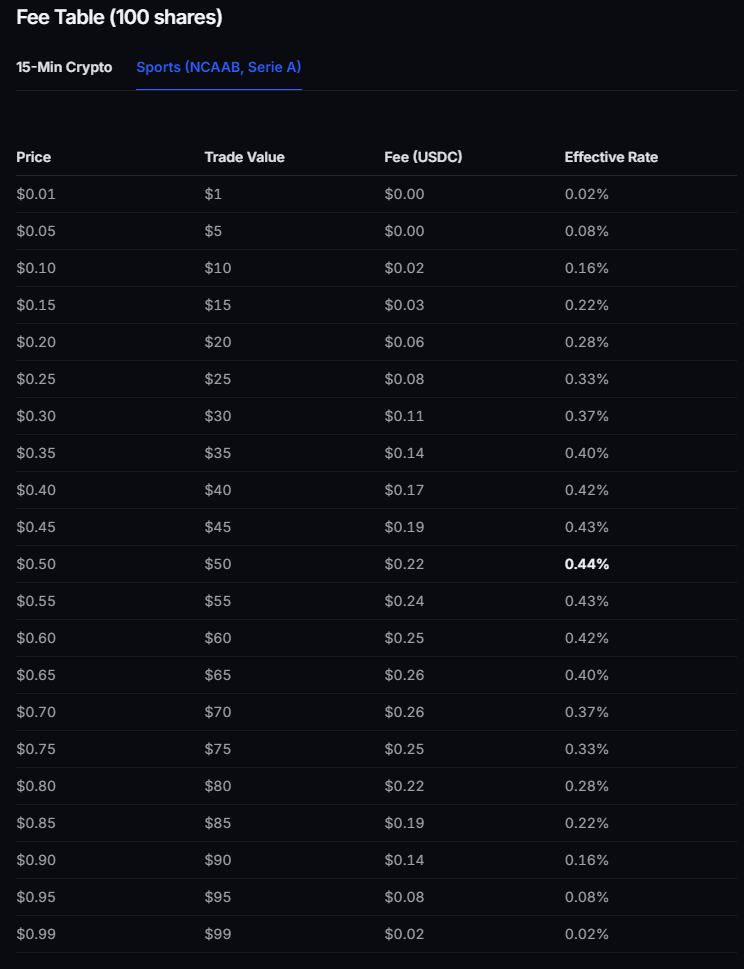The image size is (744, 969).
Task: Click the $65 trade value cell
Action: tap(218, 675)
